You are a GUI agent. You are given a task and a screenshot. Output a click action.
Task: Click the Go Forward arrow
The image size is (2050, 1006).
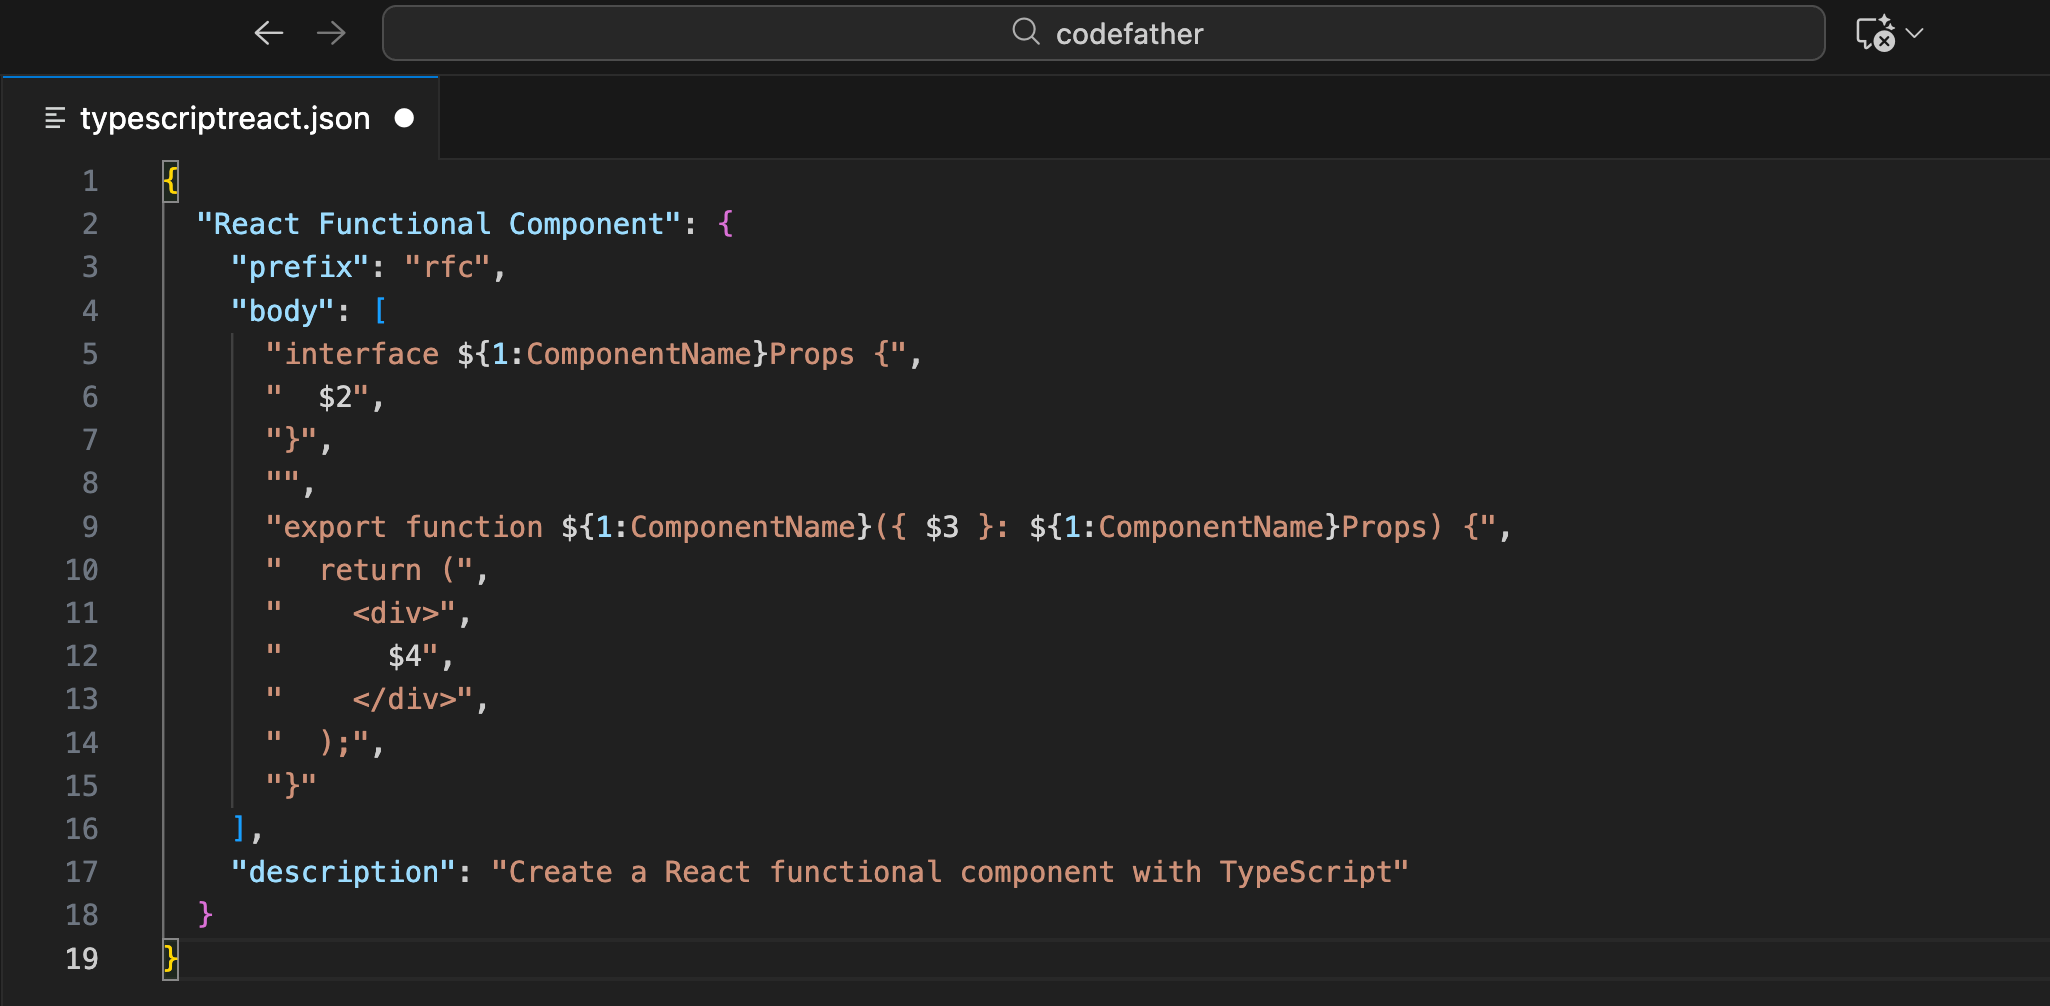click(331, 33)
